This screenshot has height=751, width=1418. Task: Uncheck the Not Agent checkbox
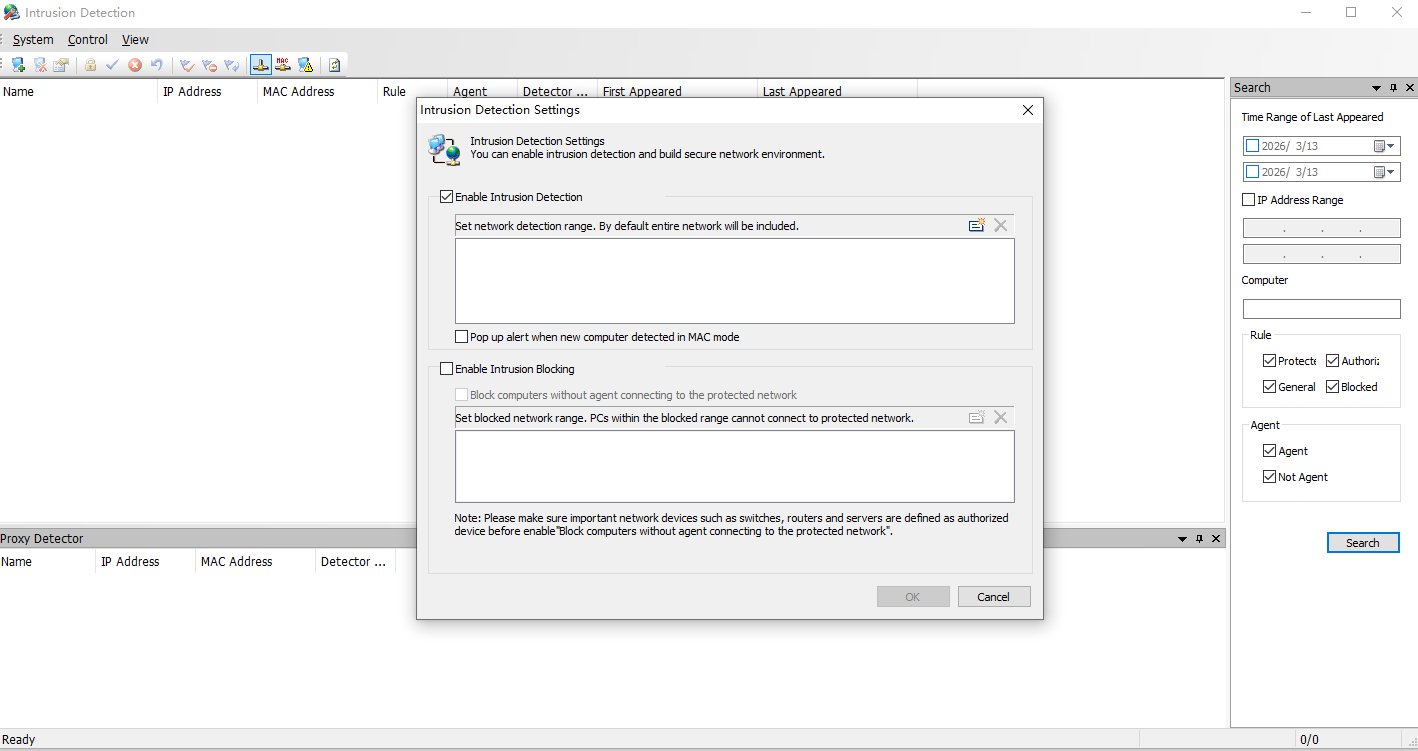pyautogui.click(x=1270, y=477)
